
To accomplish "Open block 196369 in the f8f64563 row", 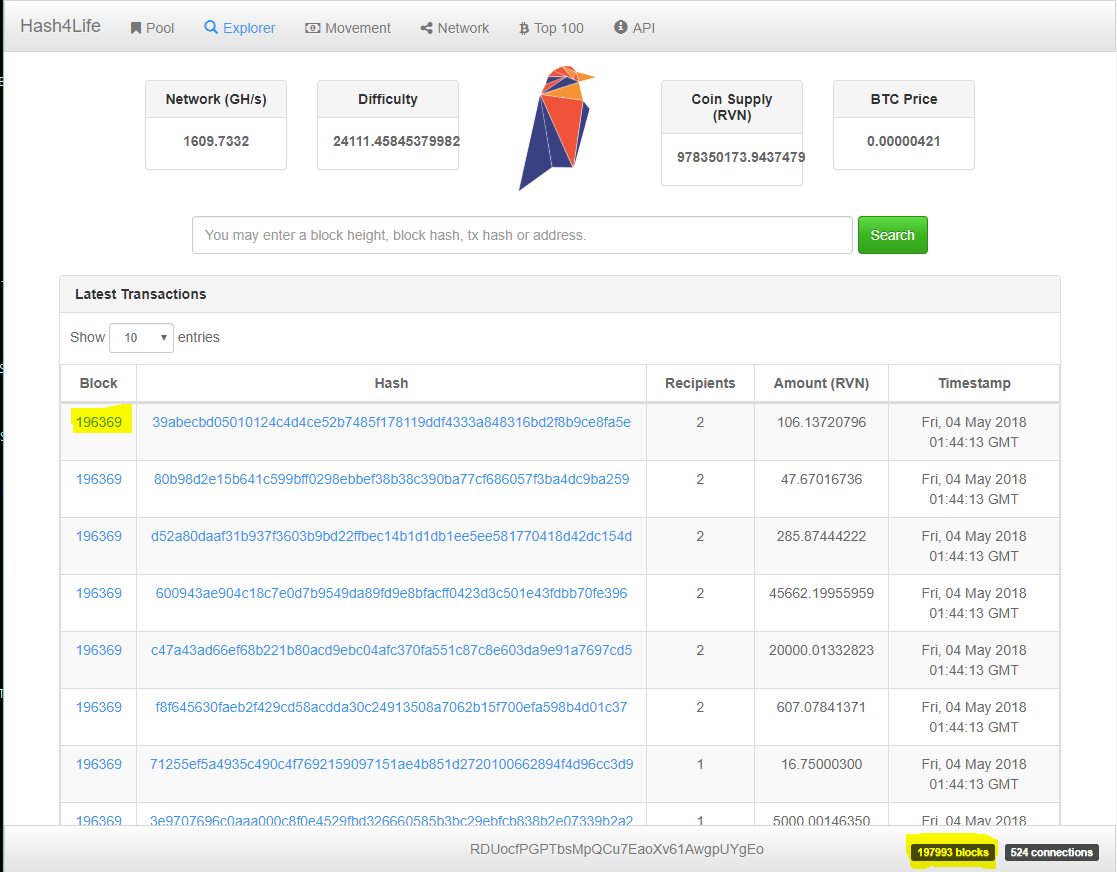I will pyautogui.click(x=99, y=707).
